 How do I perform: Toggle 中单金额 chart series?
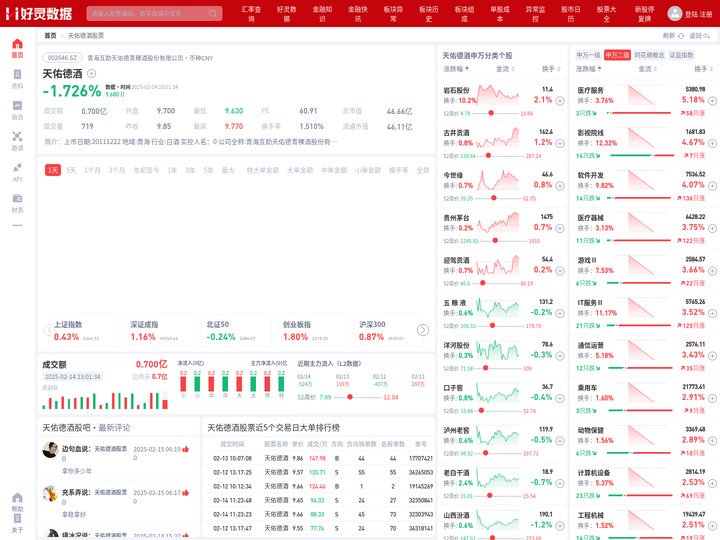click(x=334, y=170)
